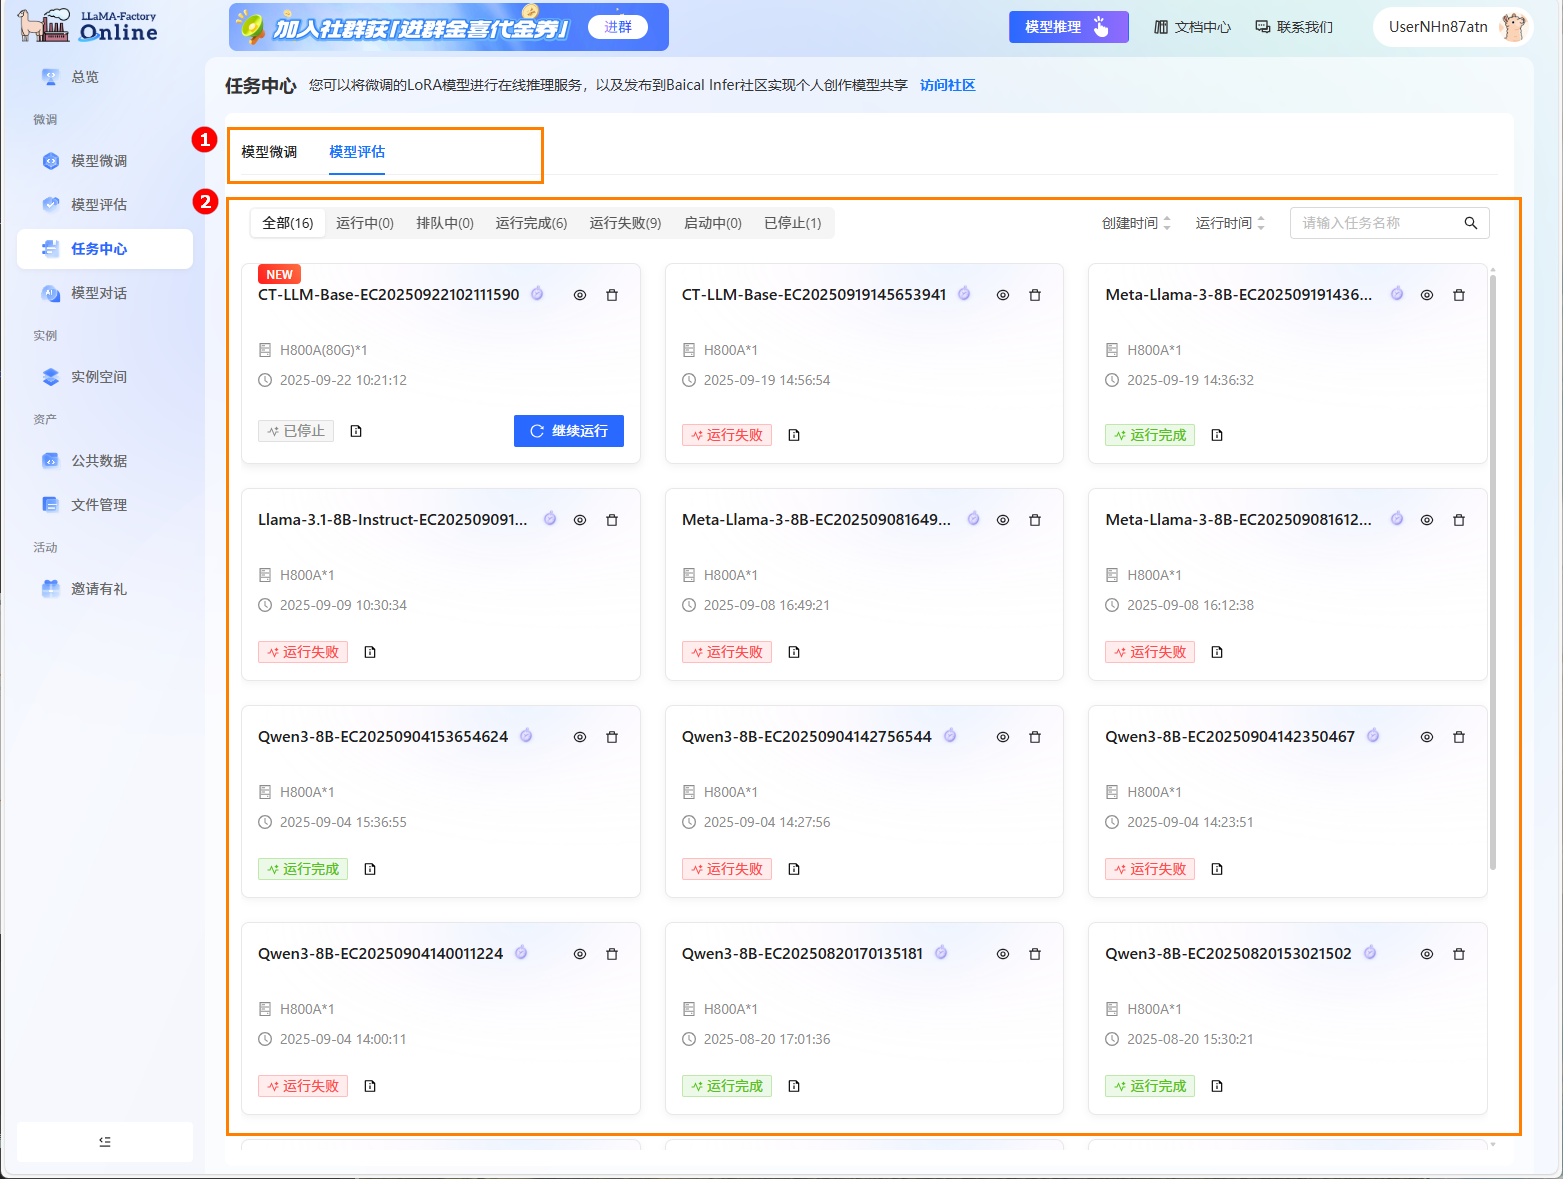Switch to the 模型微调 tab
1563x1179 pixels.
tap(269, 152)
